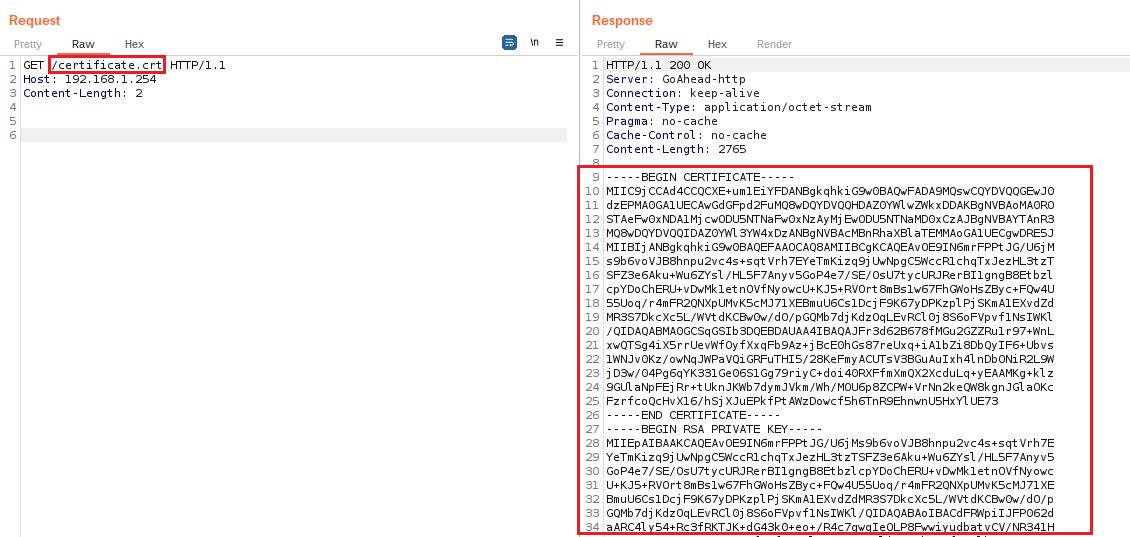
Task: Click the /certificate.crt path in the request
Action: click(x=107, y=65)
